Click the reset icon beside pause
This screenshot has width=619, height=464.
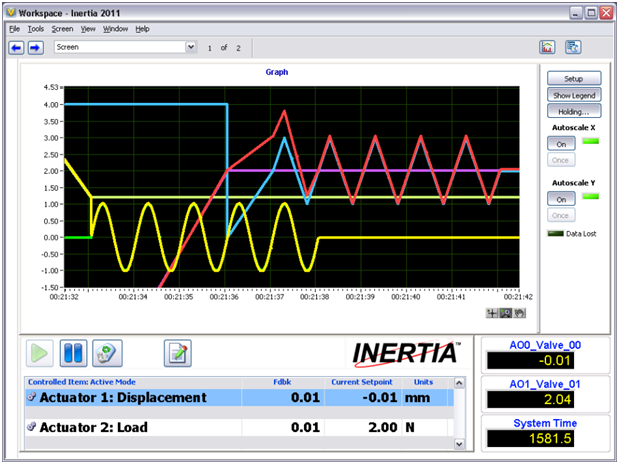pos(106,353)
